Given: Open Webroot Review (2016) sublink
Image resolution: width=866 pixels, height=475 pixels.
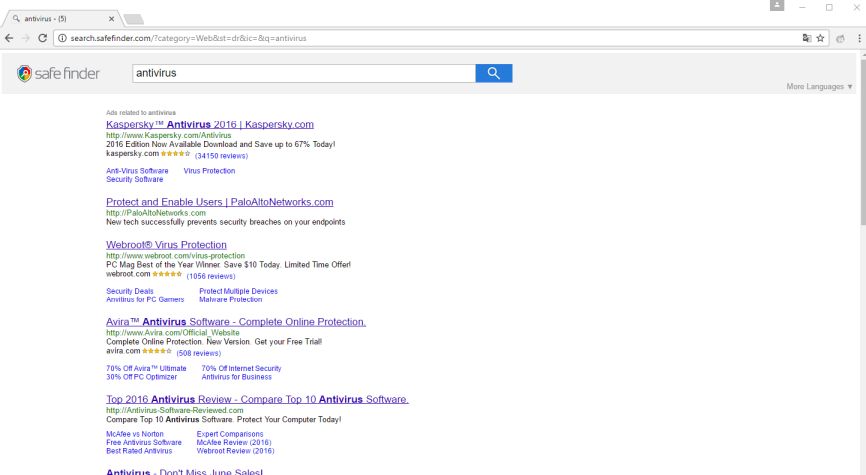Looking at the screenshot, I should (x=235, y=451).
